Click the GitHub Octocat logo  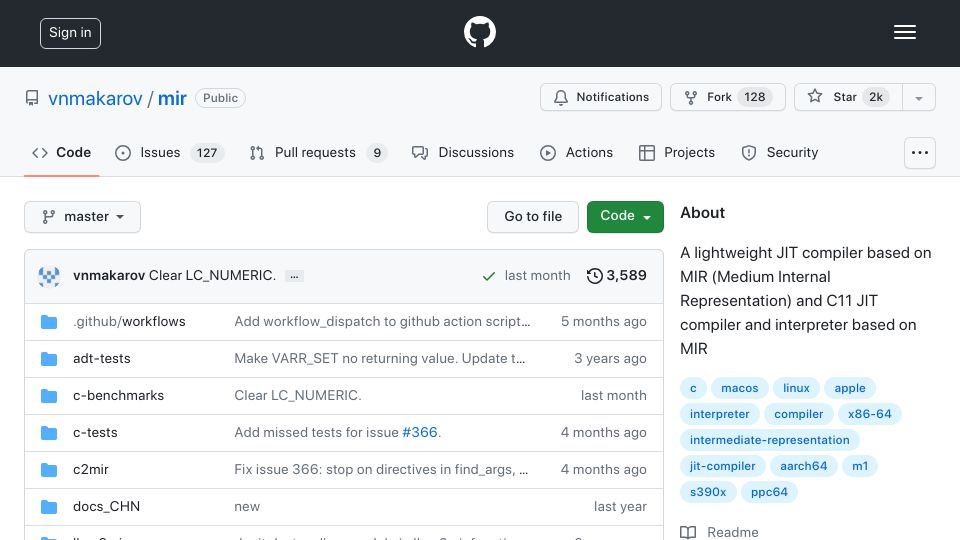[479, 32]
